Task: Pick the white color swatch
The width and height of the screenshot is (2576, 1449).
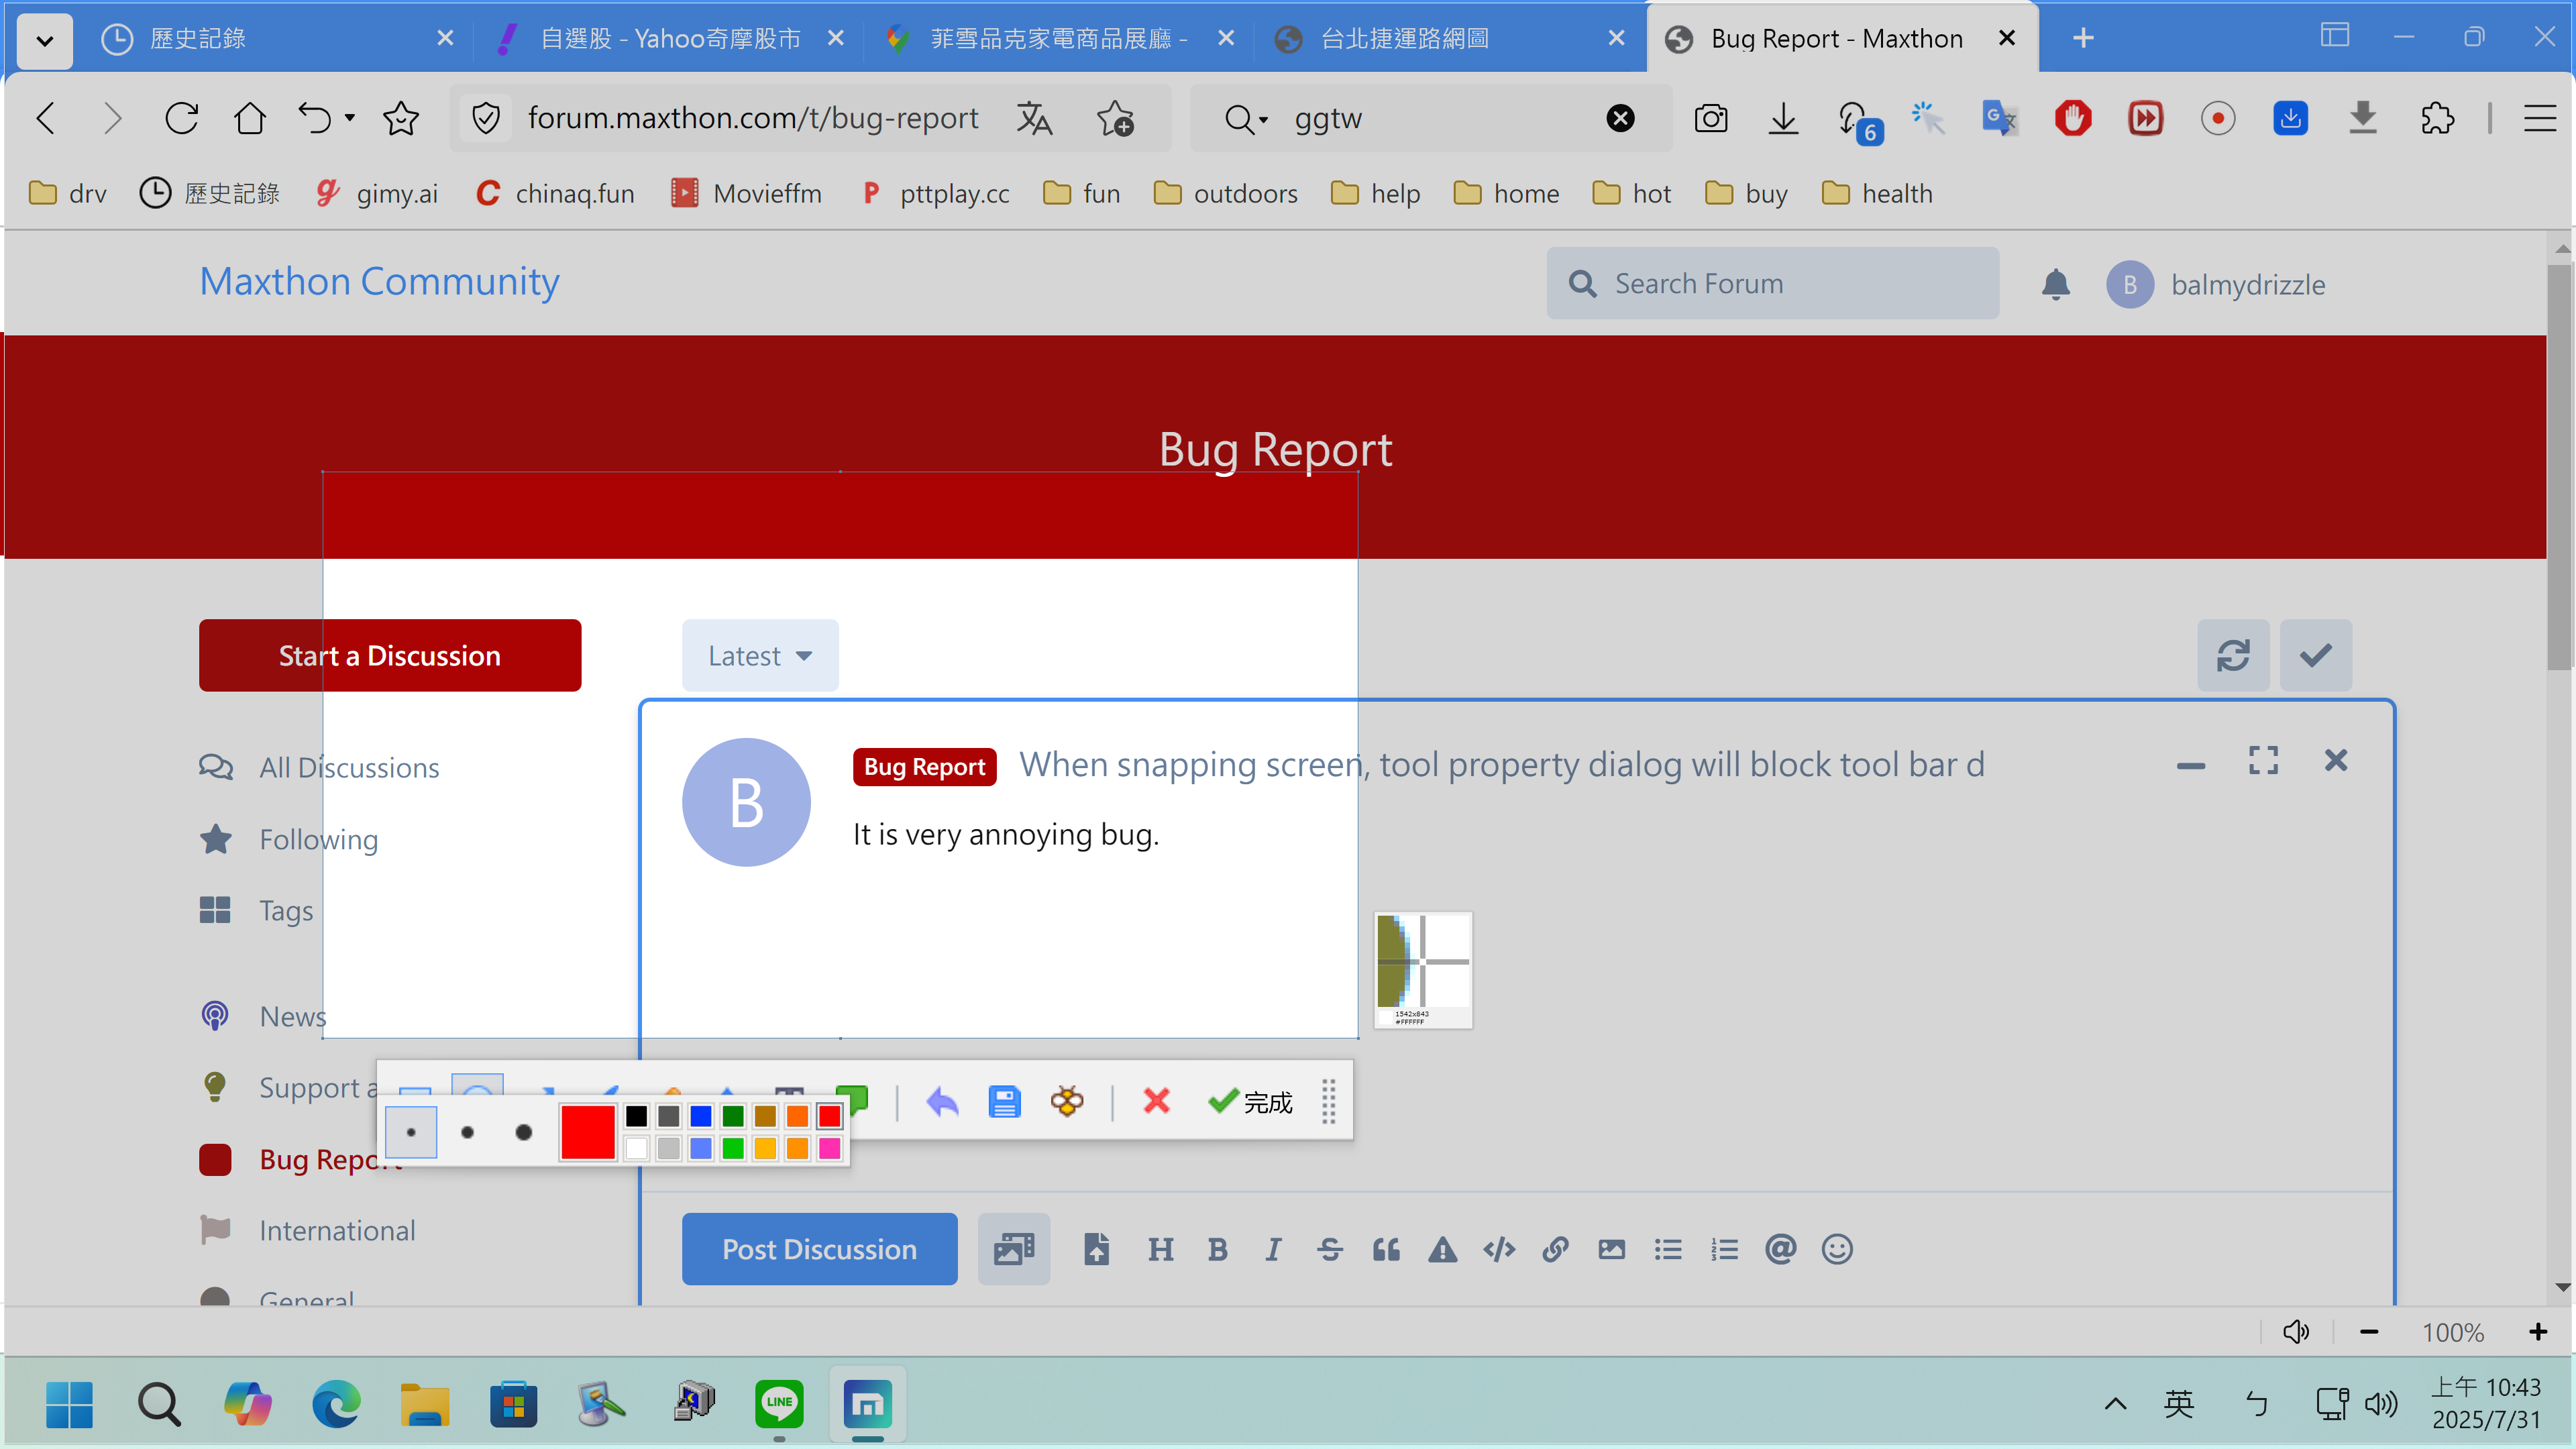Action: 636,1148
